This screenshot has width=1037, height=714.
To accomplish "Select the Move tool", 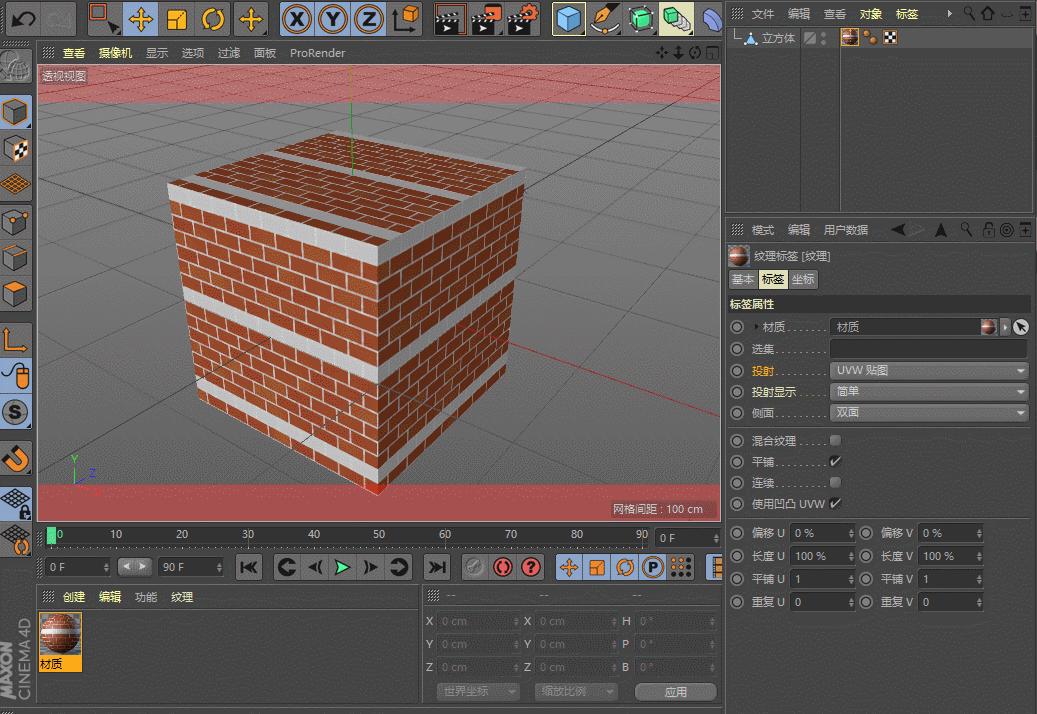I will 139,18.
